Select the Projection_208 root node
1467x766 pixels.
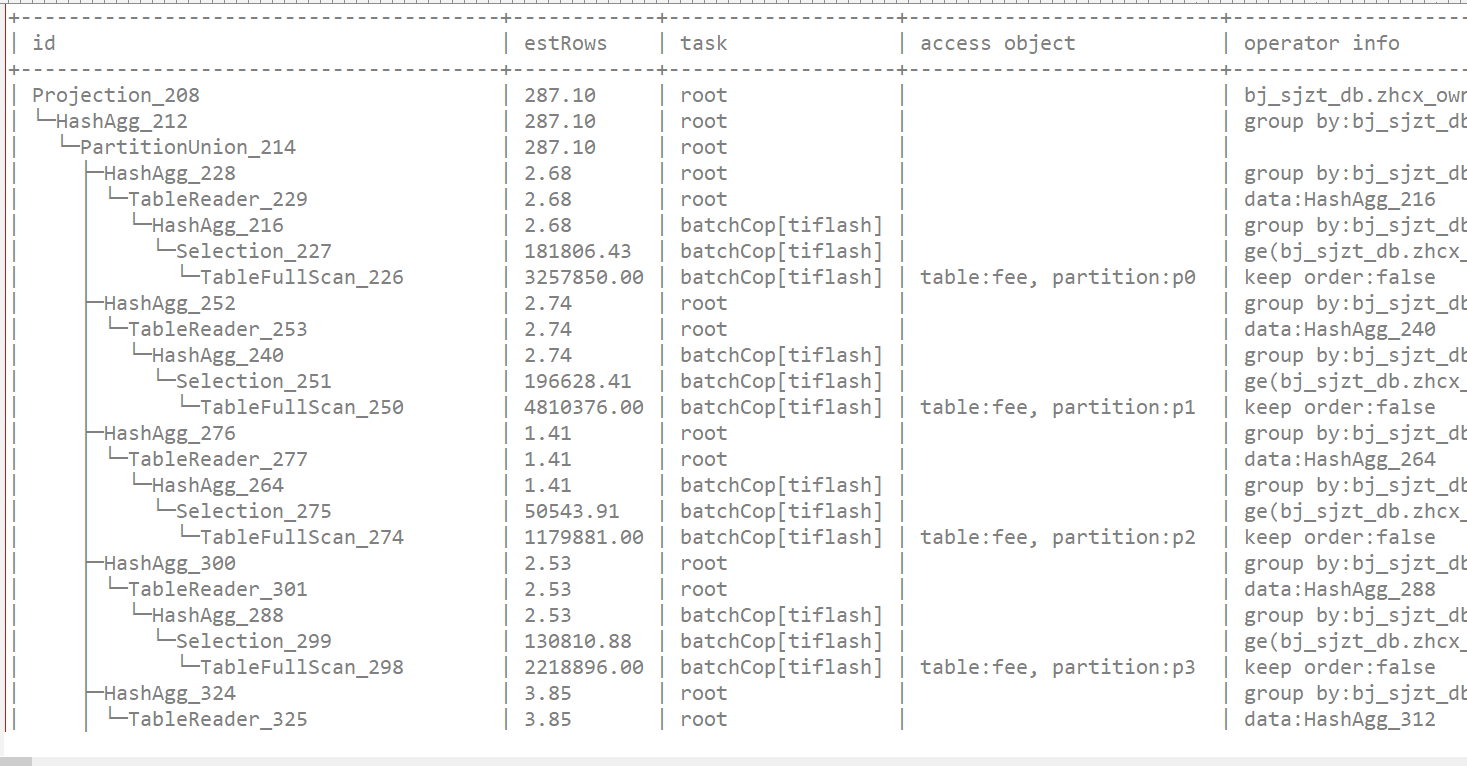pyautogui.click(x=116, y=95)
